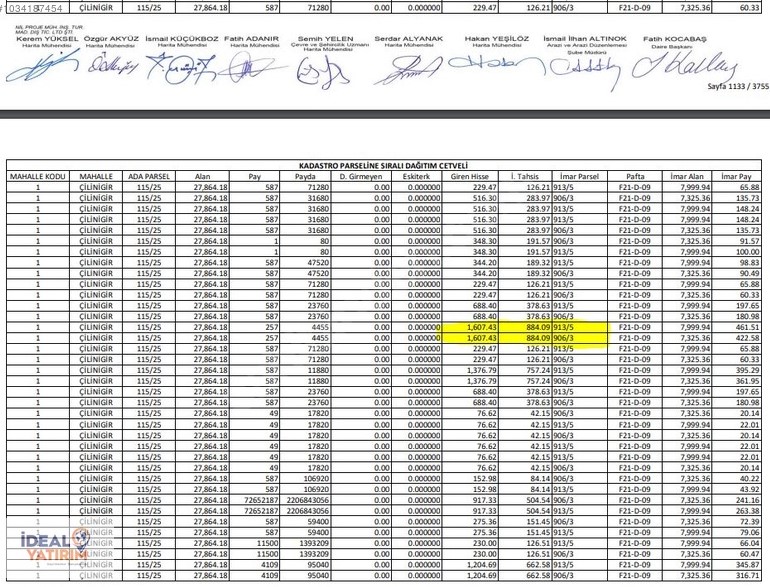Select the İmar Pay value '316.71'
Image resolution: width=770 pixels, height=587 pixels.
pos(748,576)
